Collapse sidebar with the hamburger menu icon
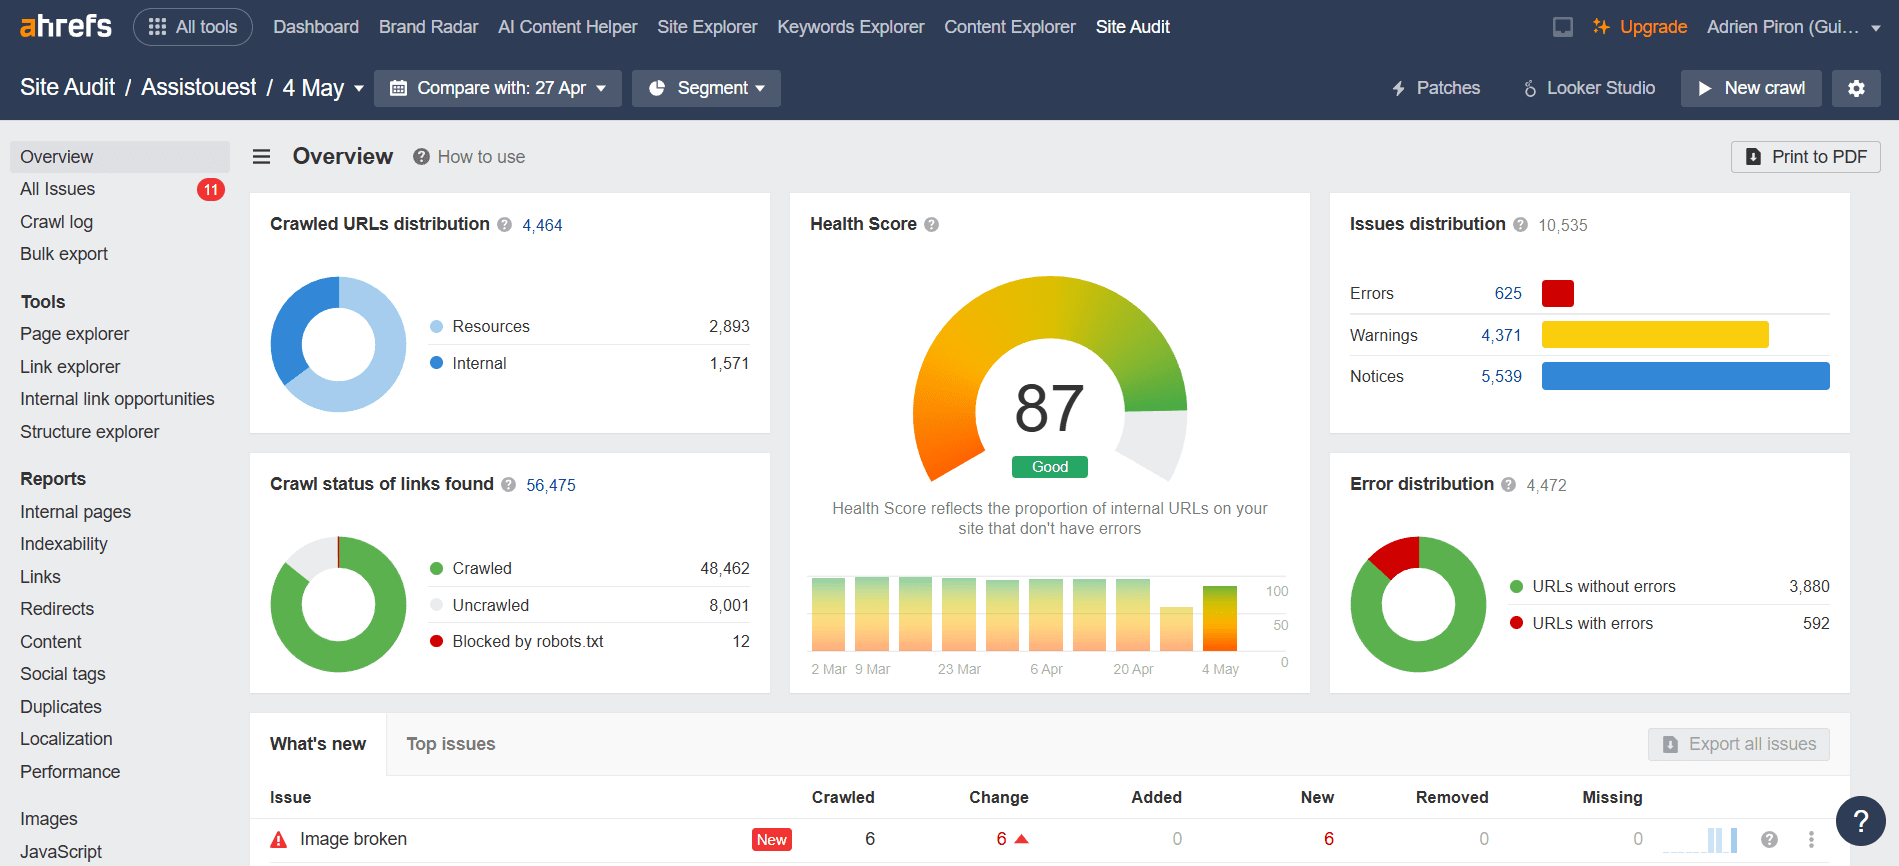This screenshot has width=1899, height=866. coord(261,157)
